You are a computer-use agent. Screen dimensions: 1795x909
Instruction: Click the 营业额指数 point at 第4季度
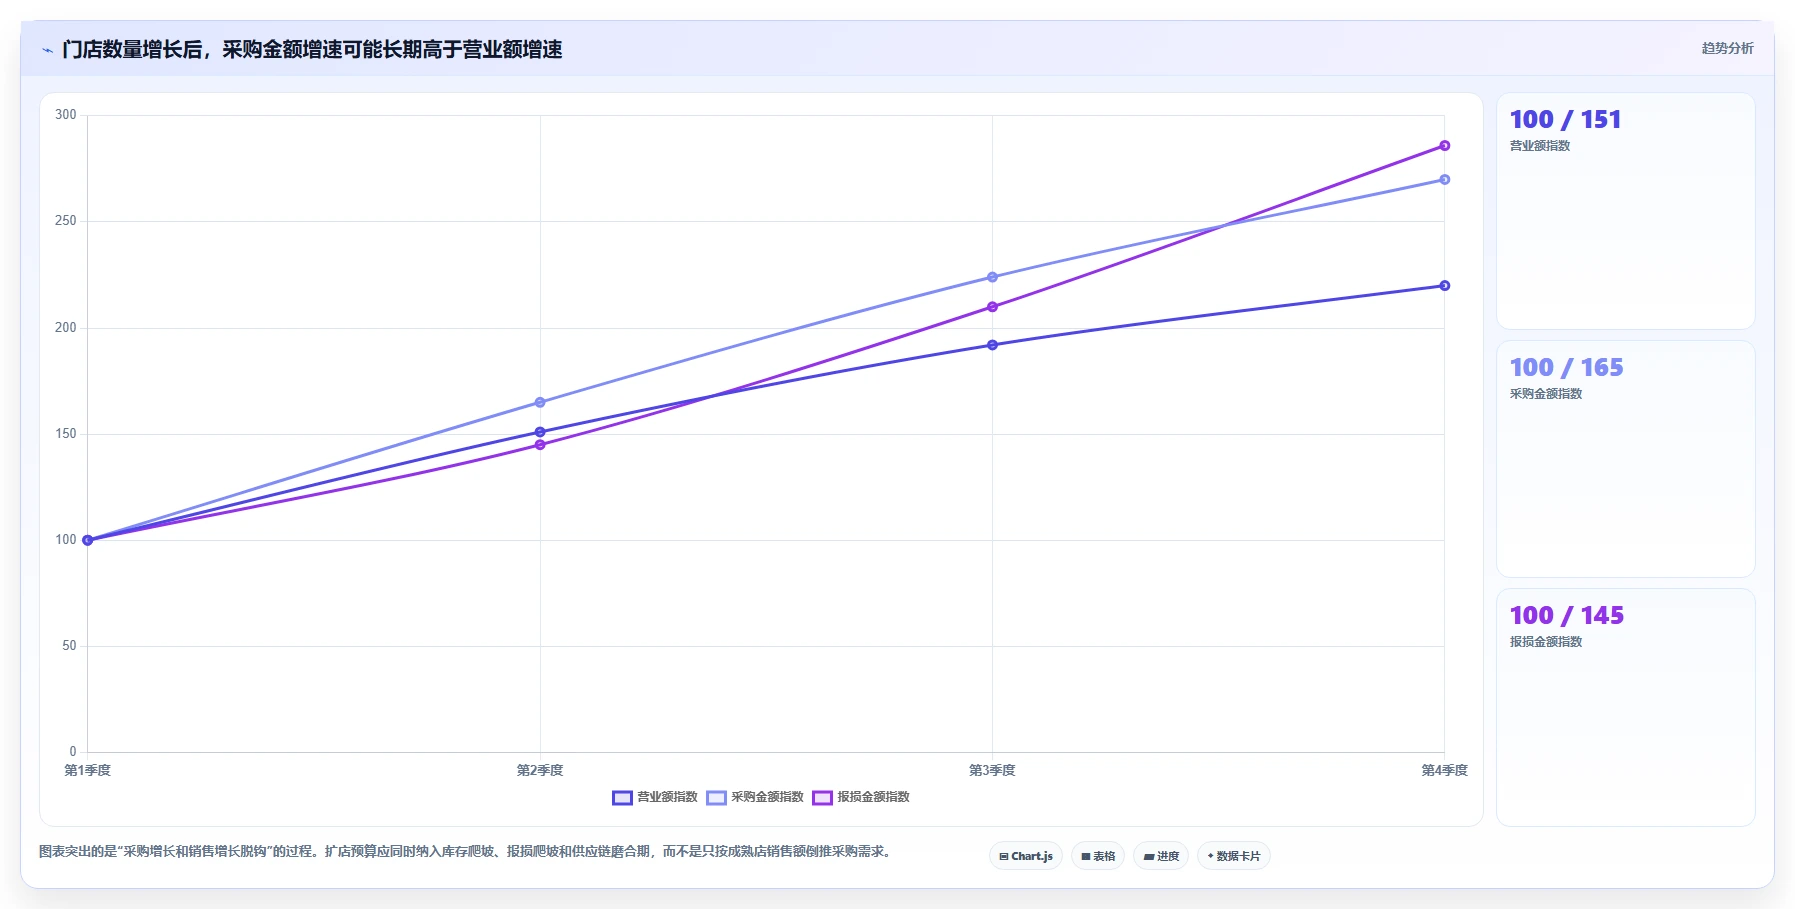click(1444, 286)
